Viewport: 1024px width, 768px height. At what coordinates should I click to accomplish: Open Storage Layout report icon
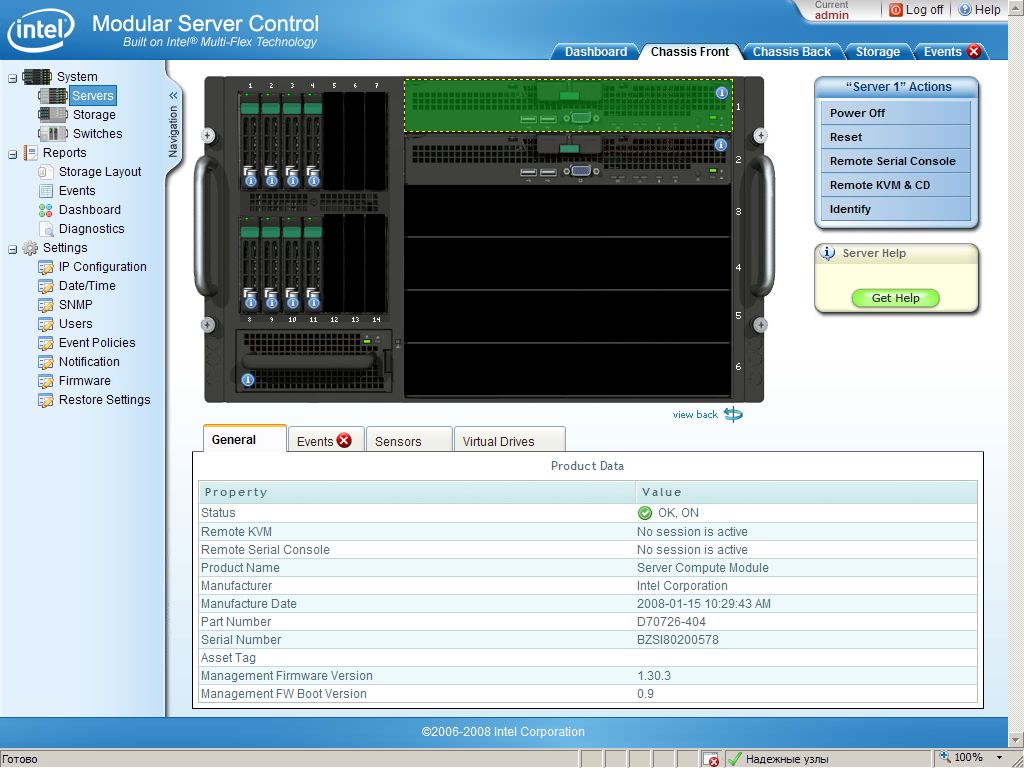click(46, 172)
